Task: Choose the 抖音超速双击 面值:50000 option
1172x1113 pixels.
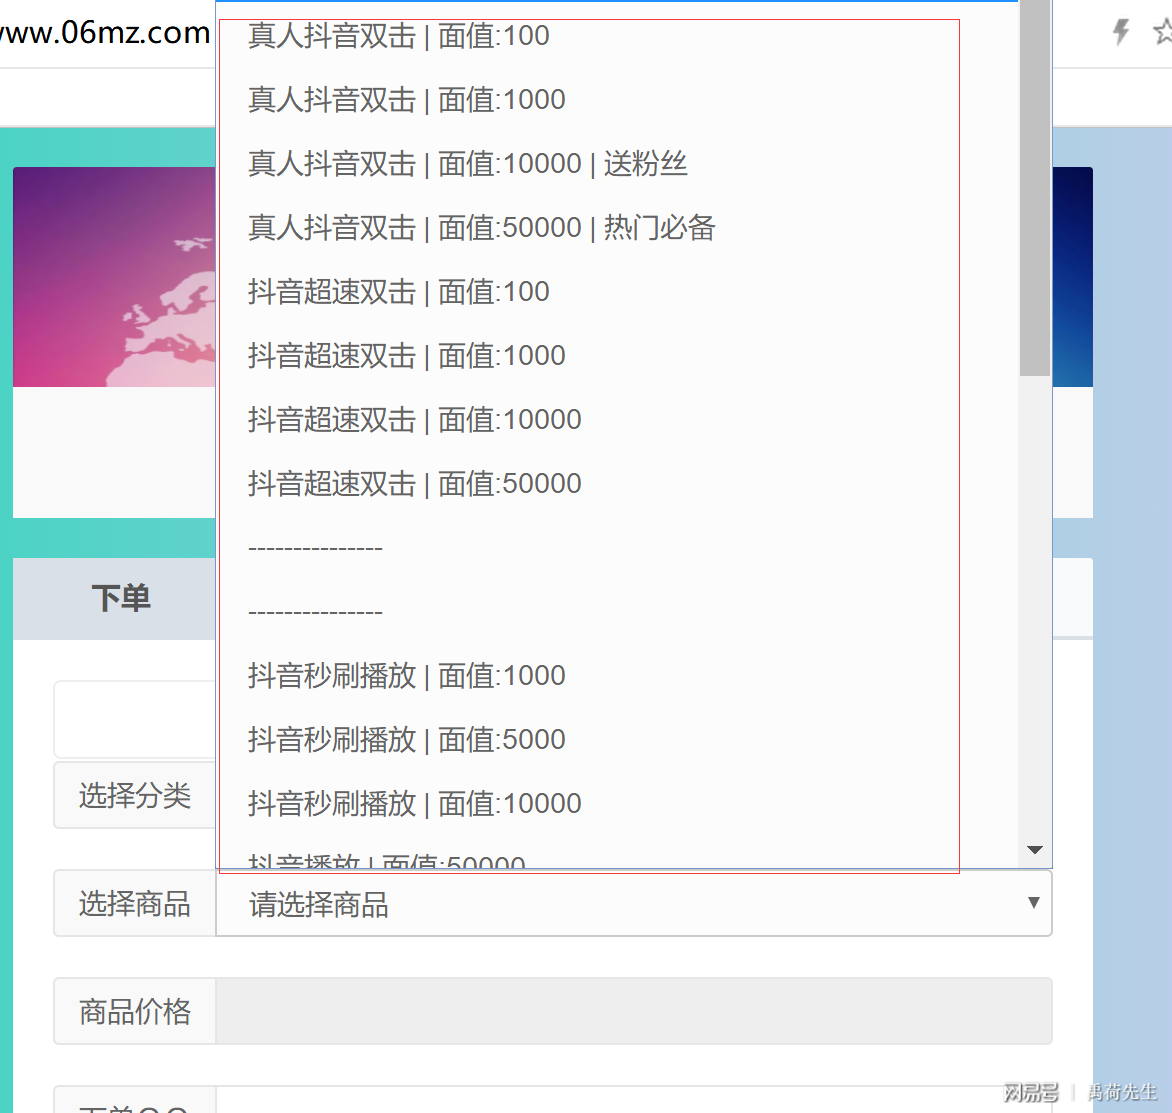Action: (414, 483)
